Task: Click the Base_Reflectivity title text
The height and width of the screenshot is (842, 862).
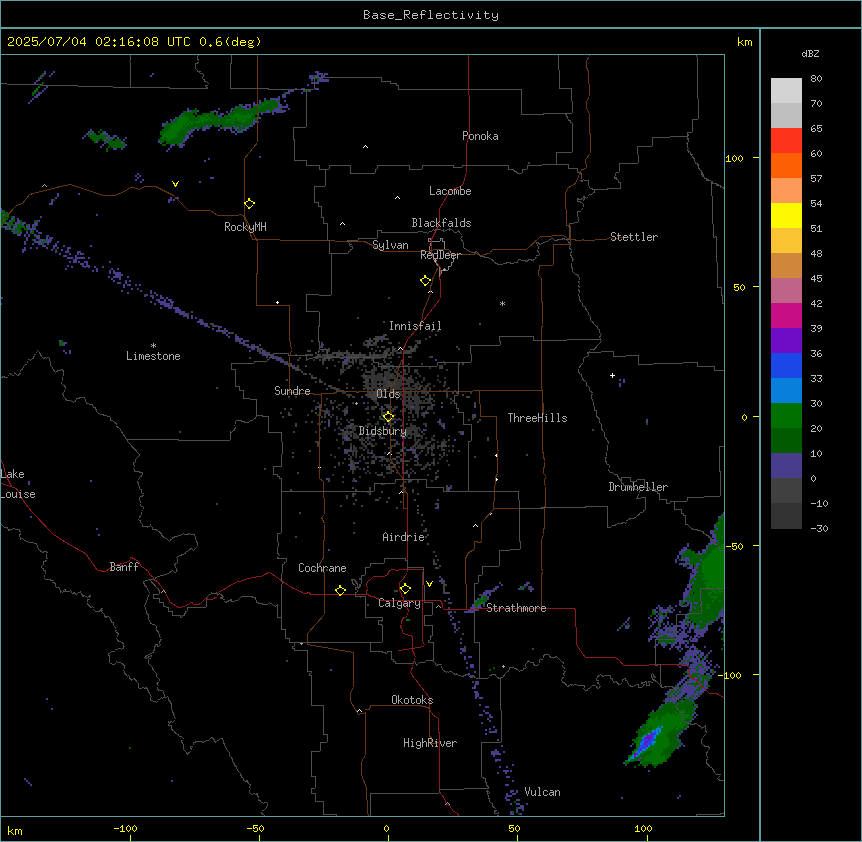Action: pyautogui.click(x=431, y=15)
